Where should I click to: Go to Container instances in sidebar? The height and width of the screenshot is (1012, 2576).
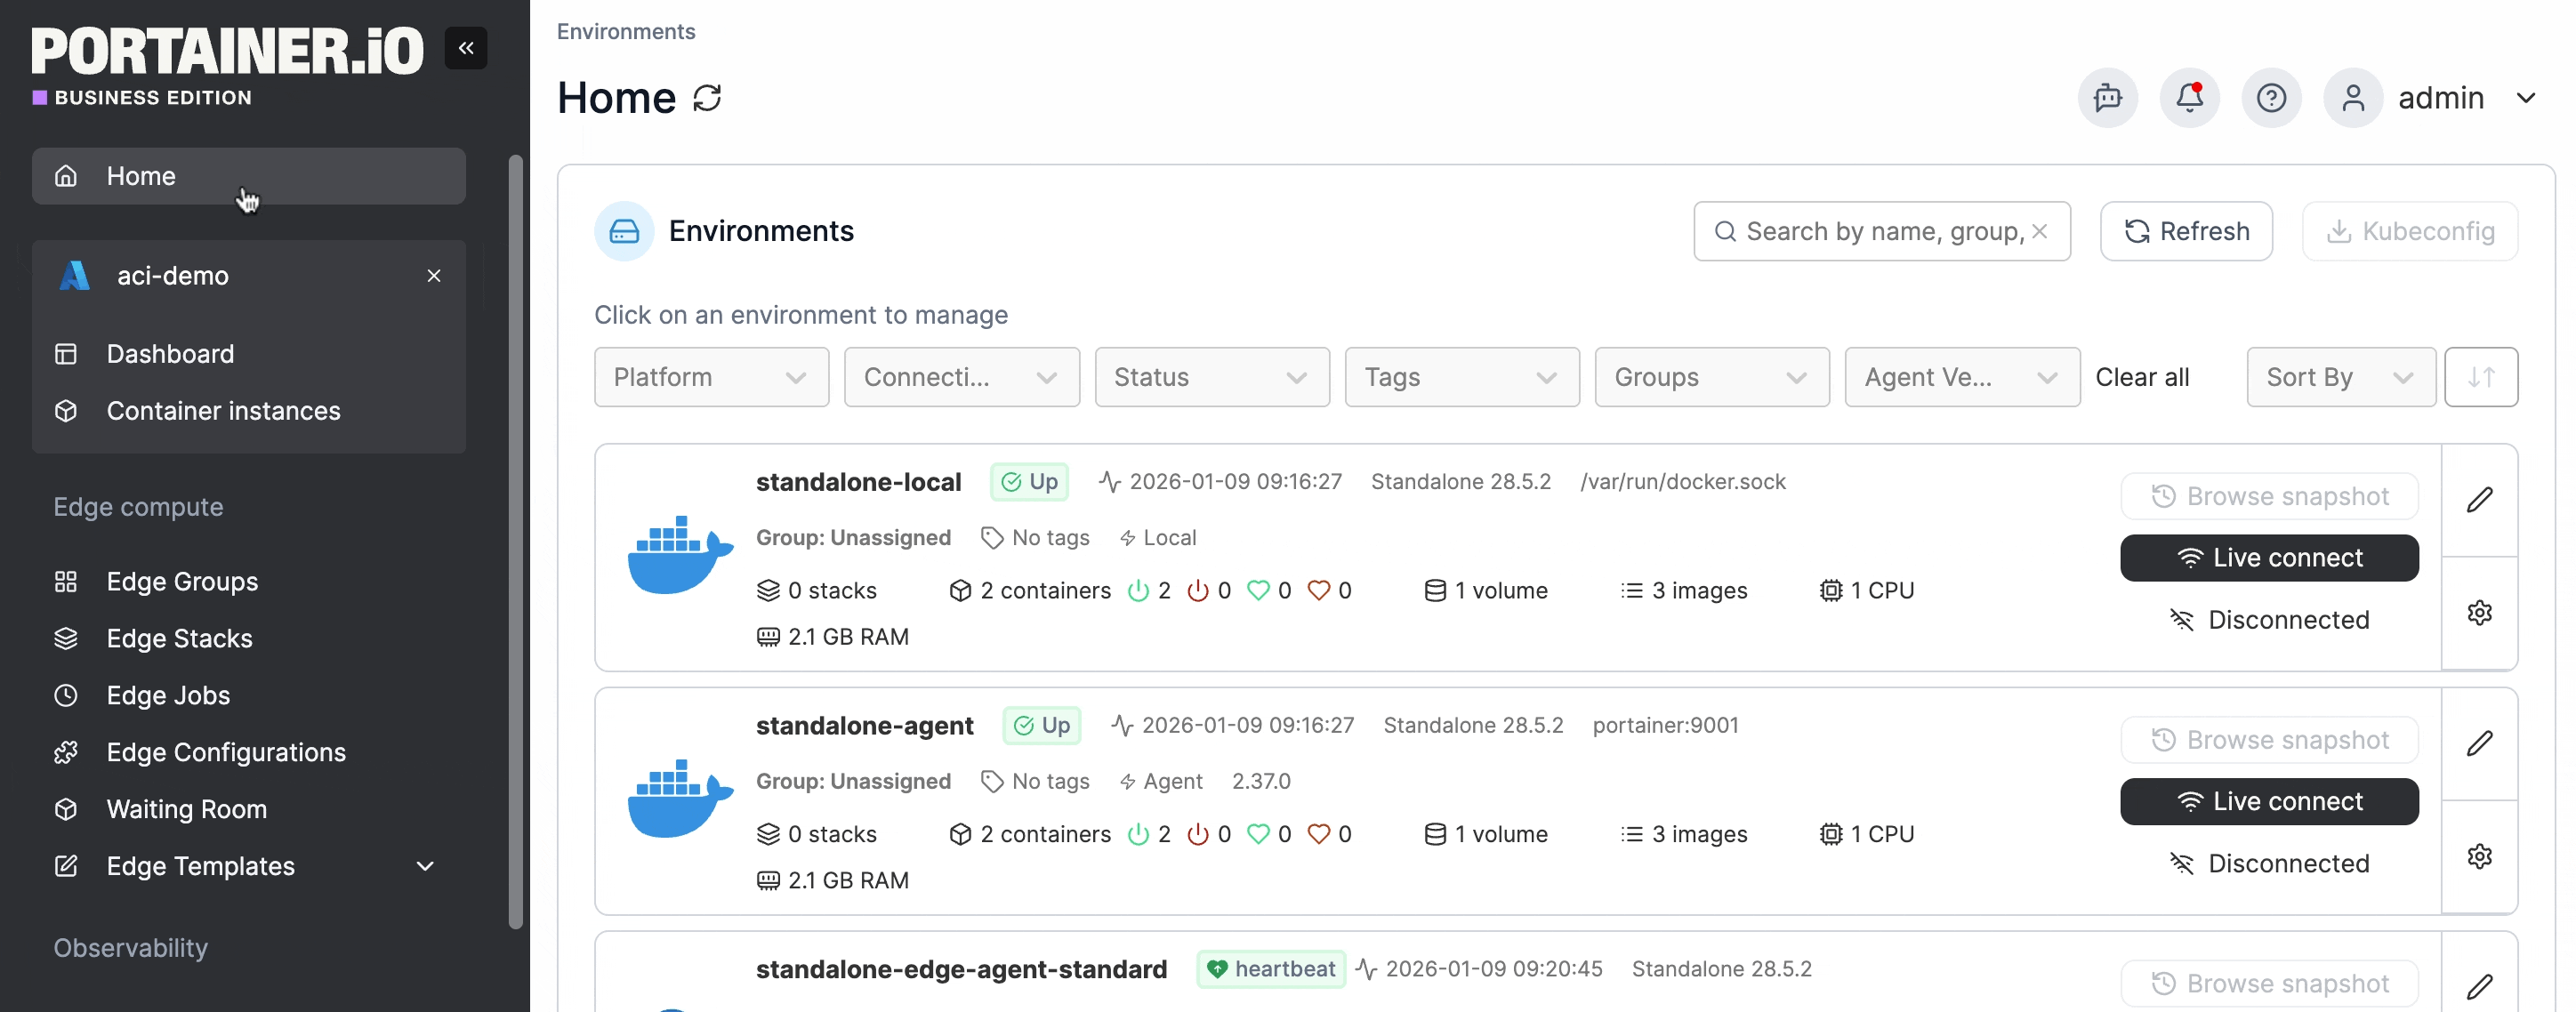tap(223, 411)
